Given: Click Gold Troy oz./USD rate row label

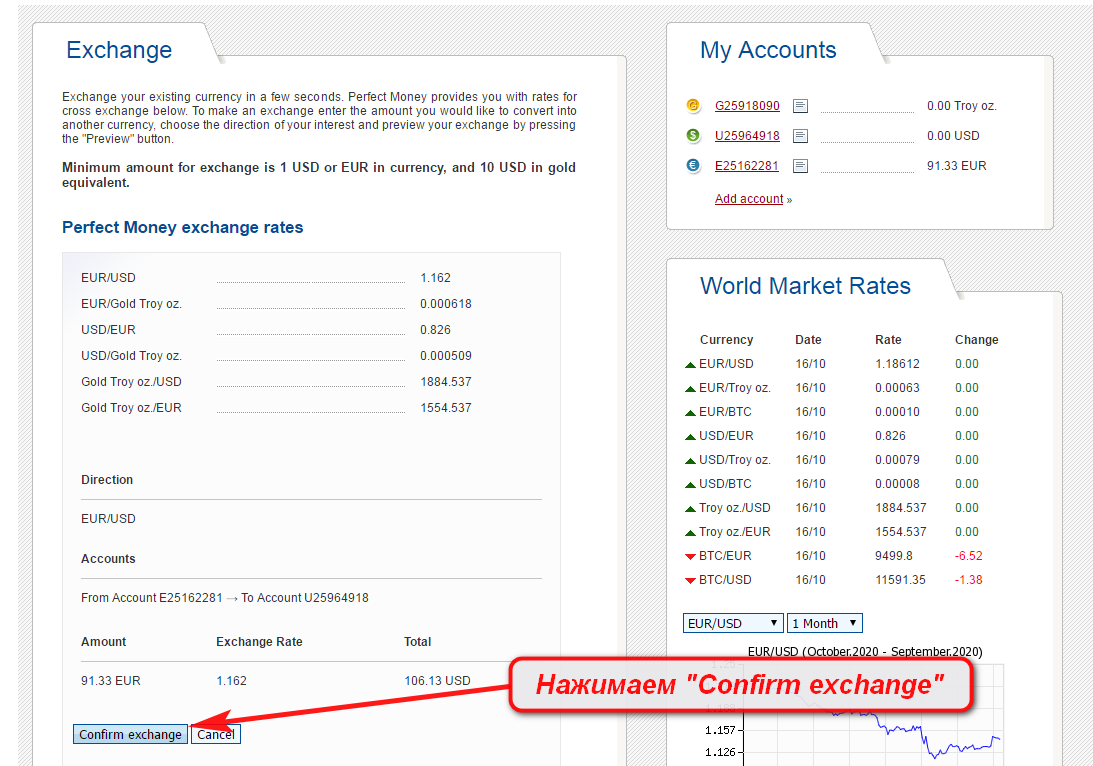Looking at the screenshot, I should point(131,382).
